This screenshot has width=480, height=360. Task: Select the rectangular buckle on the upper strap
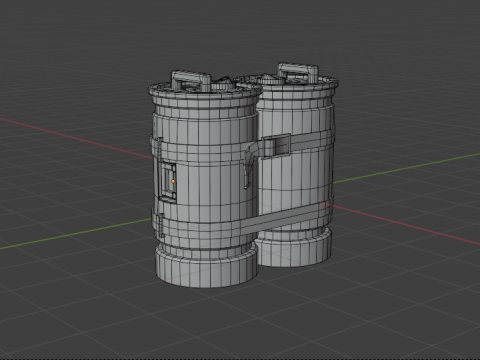click(276, 146)
